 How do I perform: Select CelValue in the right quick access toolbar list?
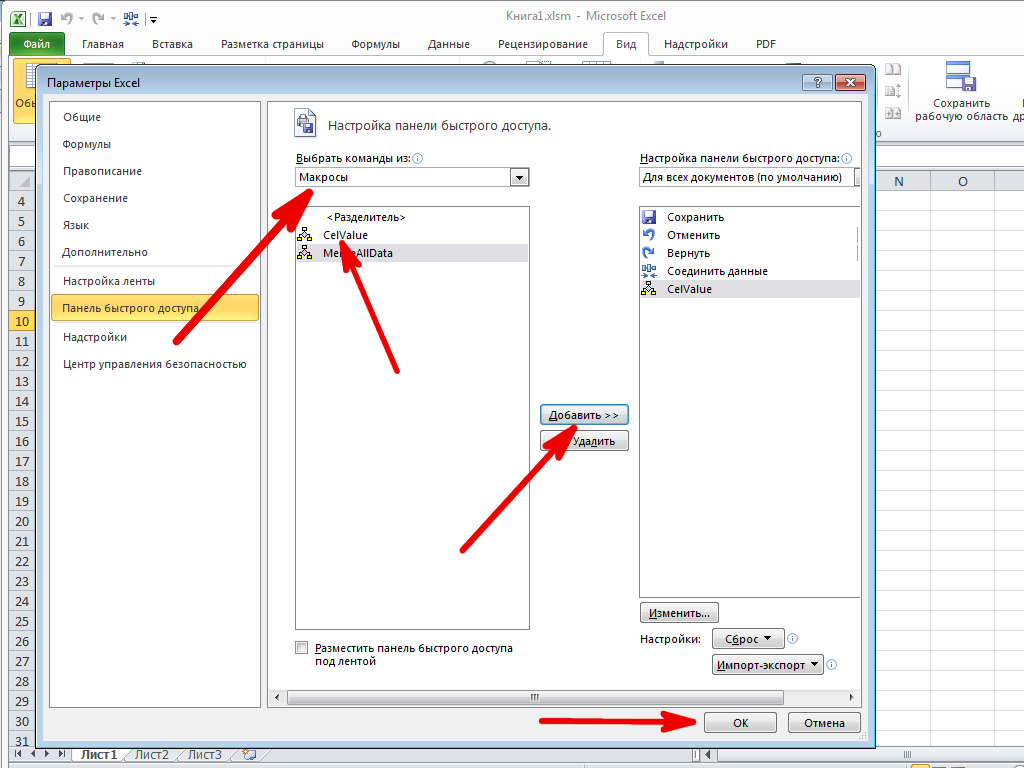pyautogui.click(x=749, y=289)
